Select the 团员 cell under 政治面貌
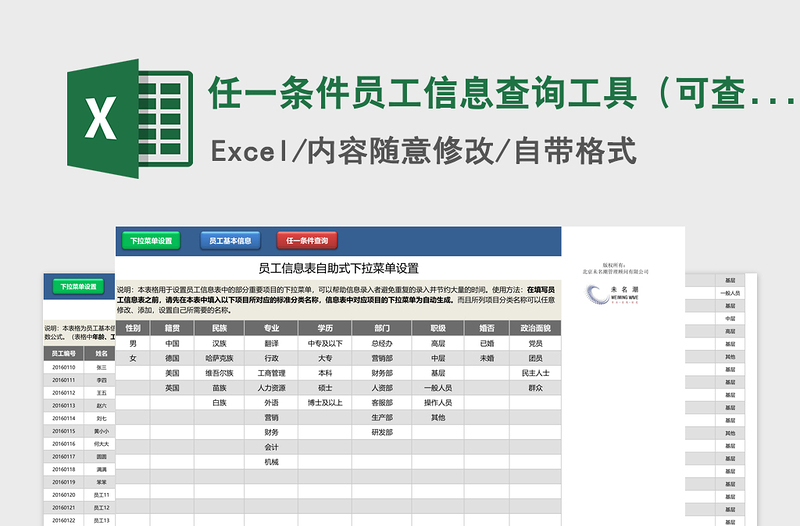 (535, 358)
